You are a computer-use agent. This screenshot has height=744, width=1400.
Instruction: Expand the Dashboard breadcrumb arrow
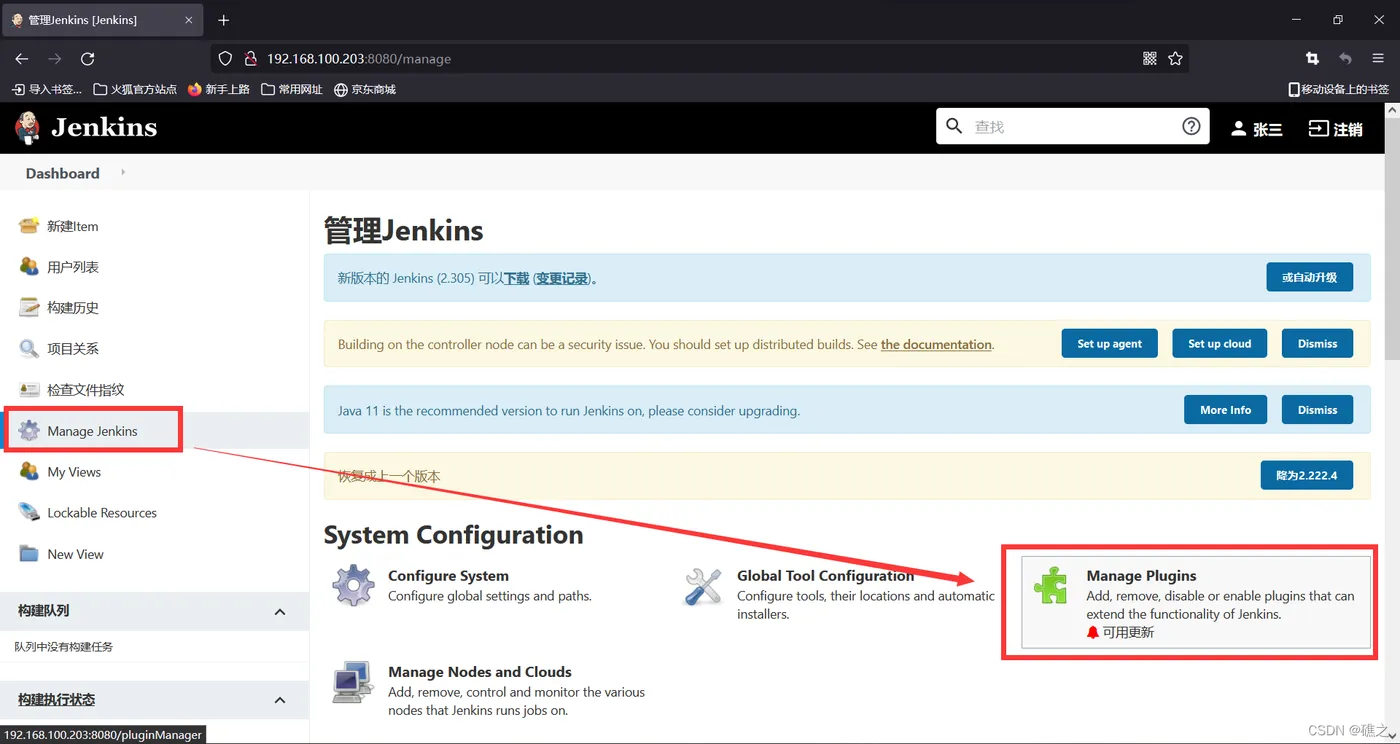tap(123, 173)
